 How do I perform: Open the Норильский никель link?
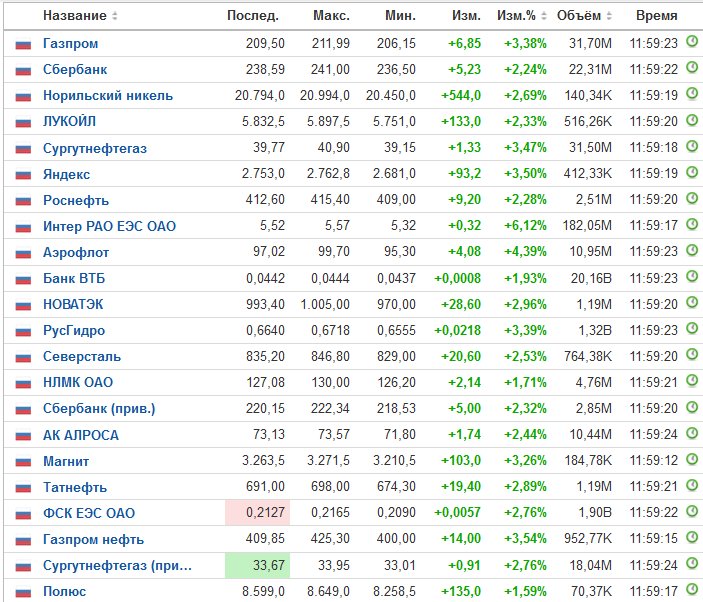coord(108,95)
